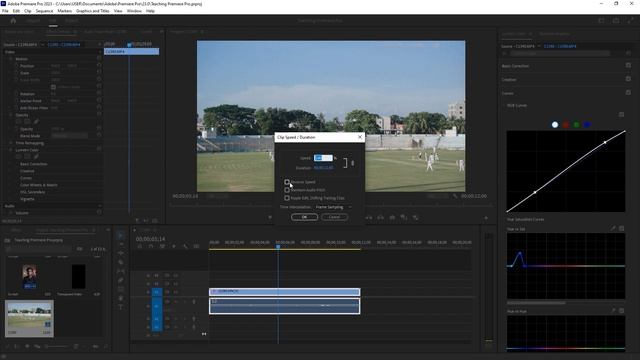The height and width of the screenshot is (360, 640).
Task: Select the Hand tool
Action: pyautogui.click(x=121, y=298)
